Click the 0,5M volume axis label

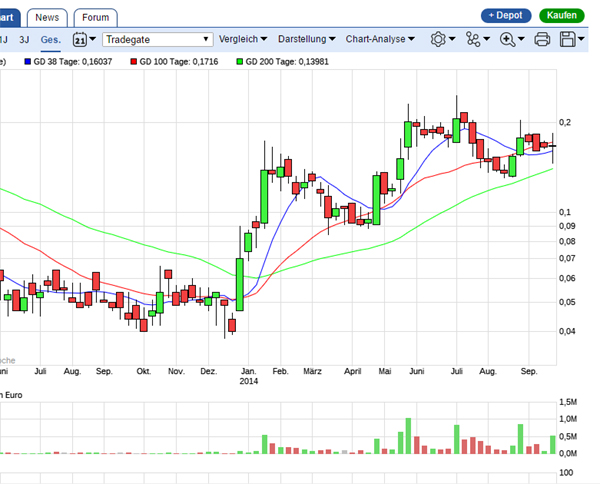(568, 437)
